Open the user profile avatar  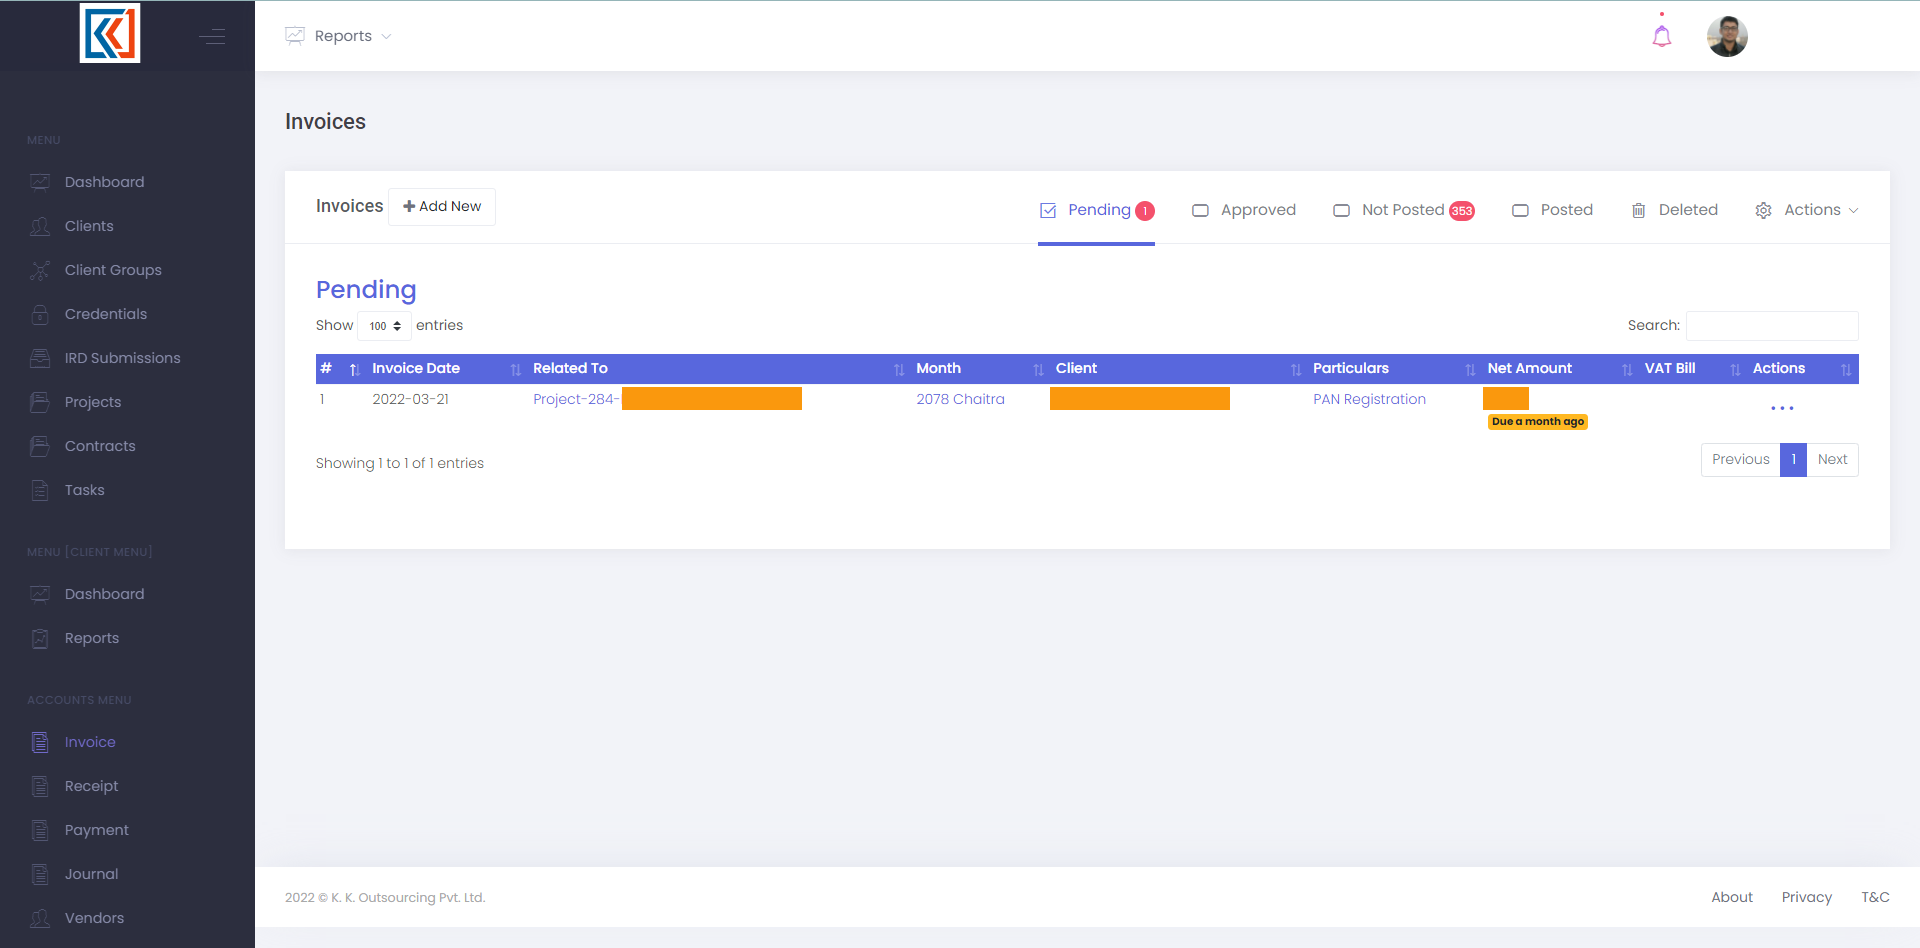coord(1727,37)
